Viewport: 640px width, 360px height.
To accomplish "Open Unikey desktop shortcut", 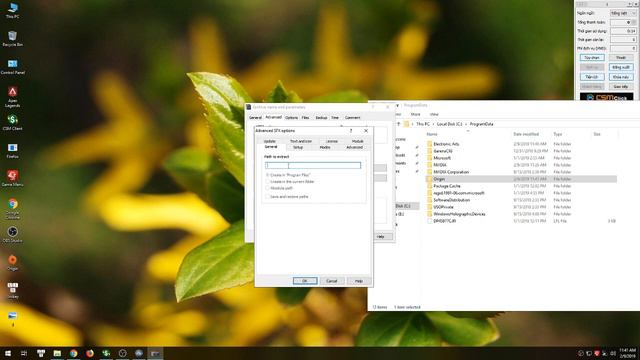I will [x=13, y=290].
